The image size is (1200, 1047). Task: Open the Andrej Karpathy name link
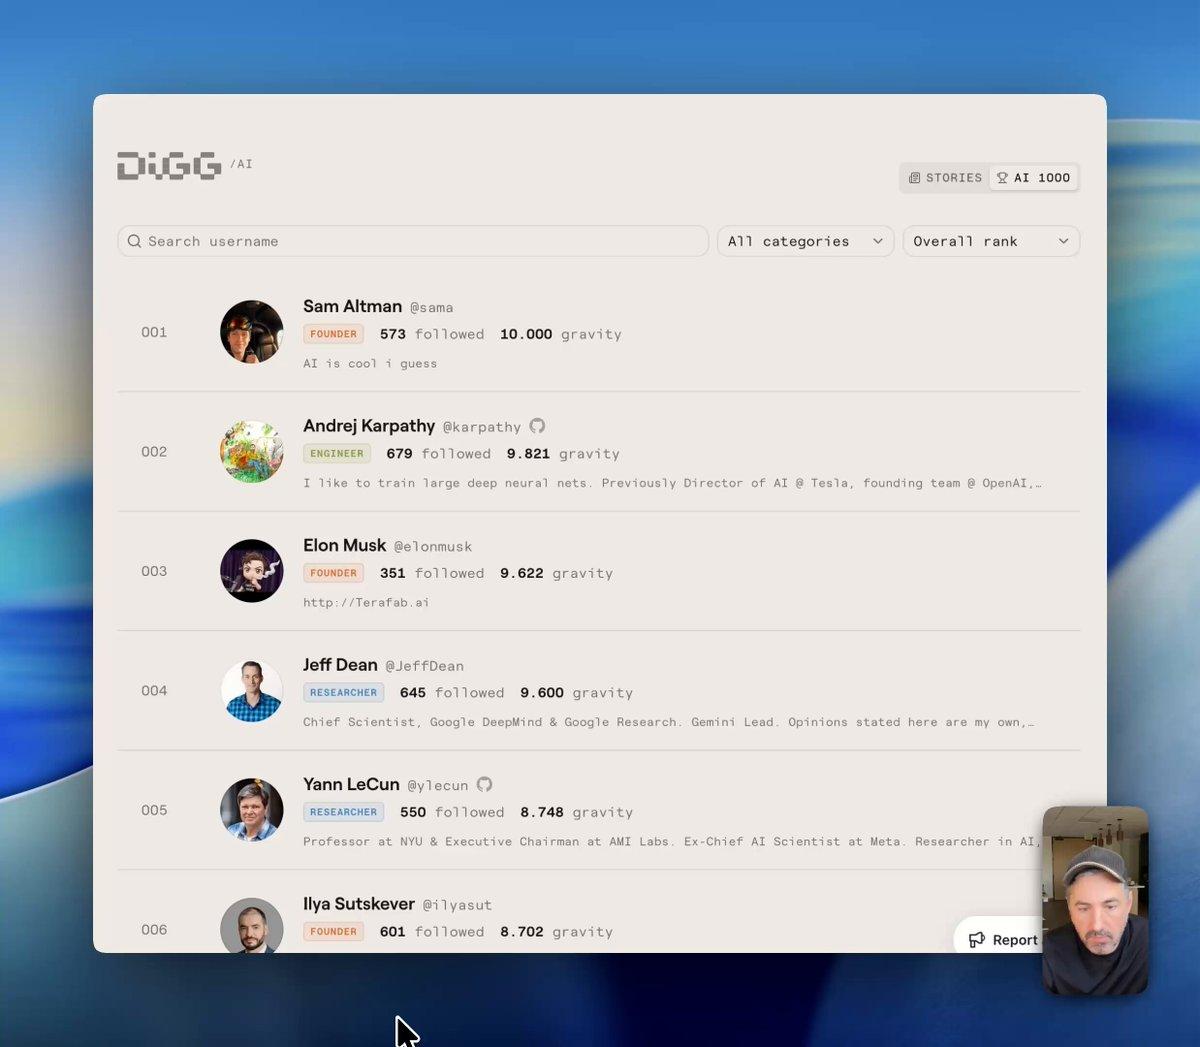coord(369,426)
